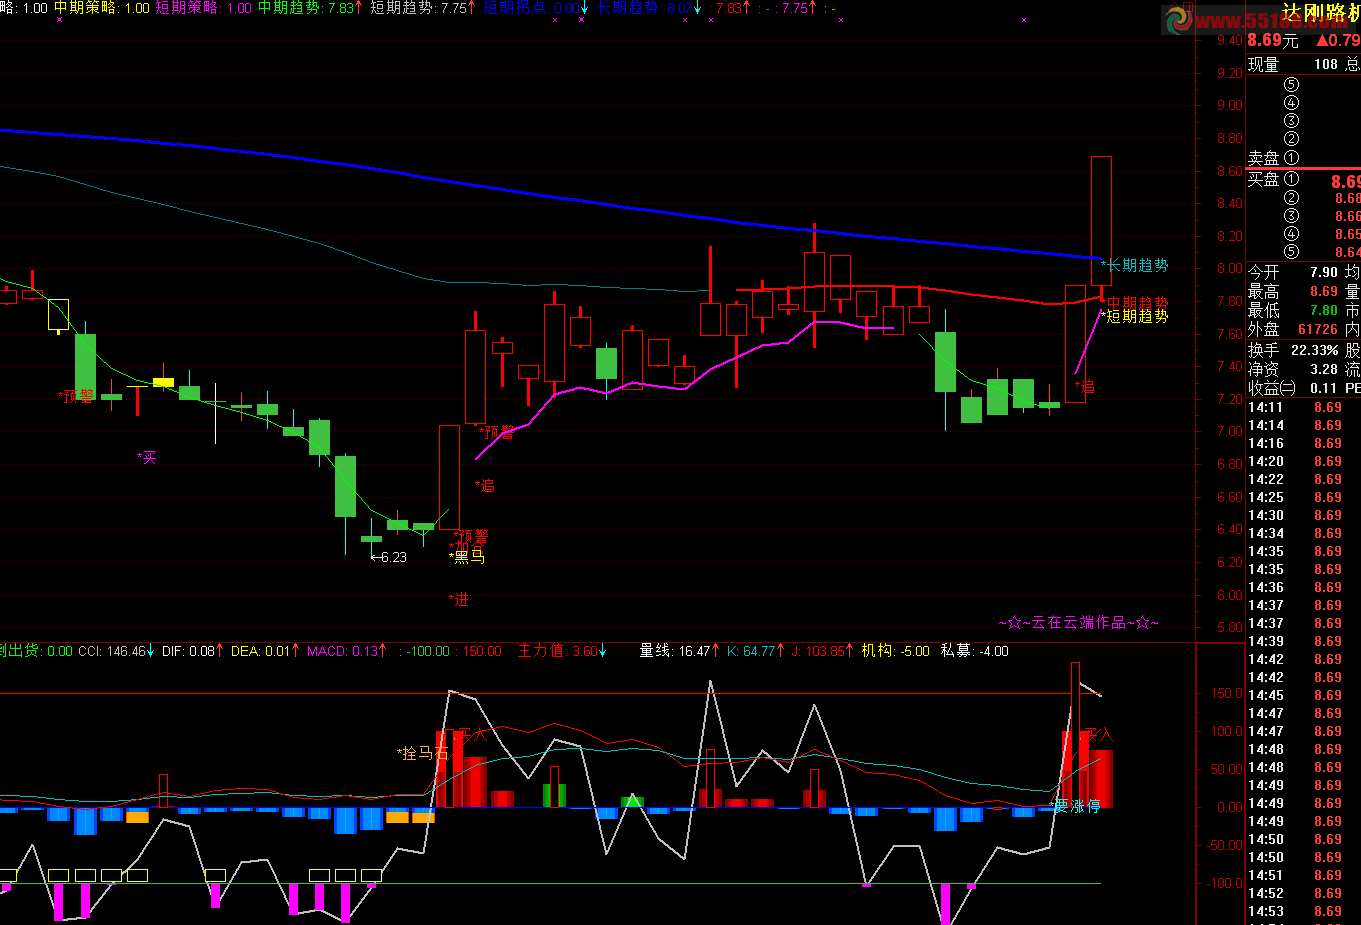Select the DEA 0.01 indicator value
This screenshot has width=1361, height=925.
click(265, 651)
